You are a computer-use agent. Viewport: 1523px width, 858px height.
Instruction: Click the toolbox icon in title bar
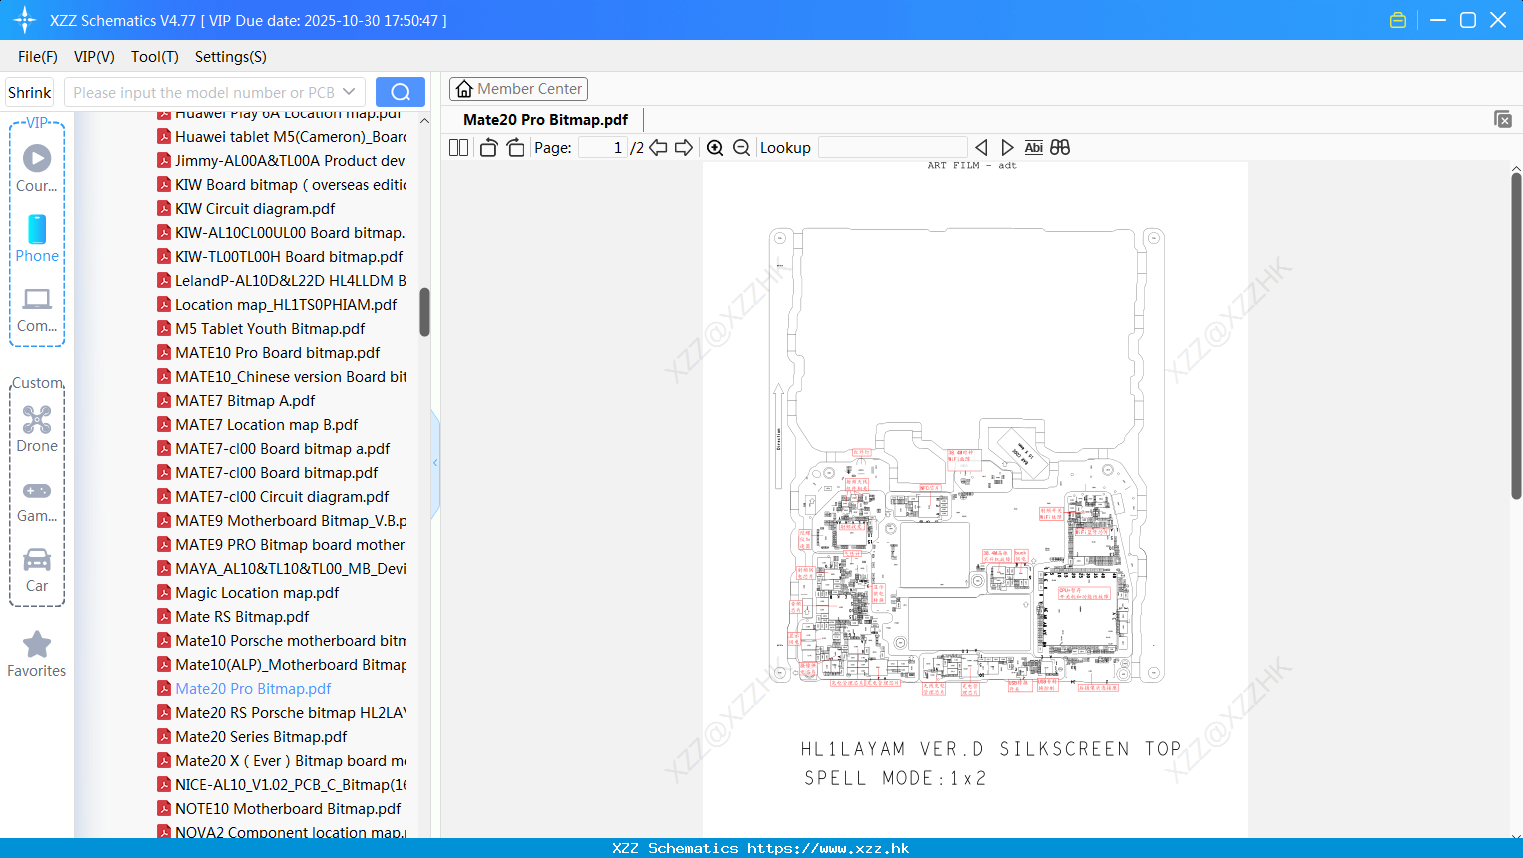tap(1398, 20)
